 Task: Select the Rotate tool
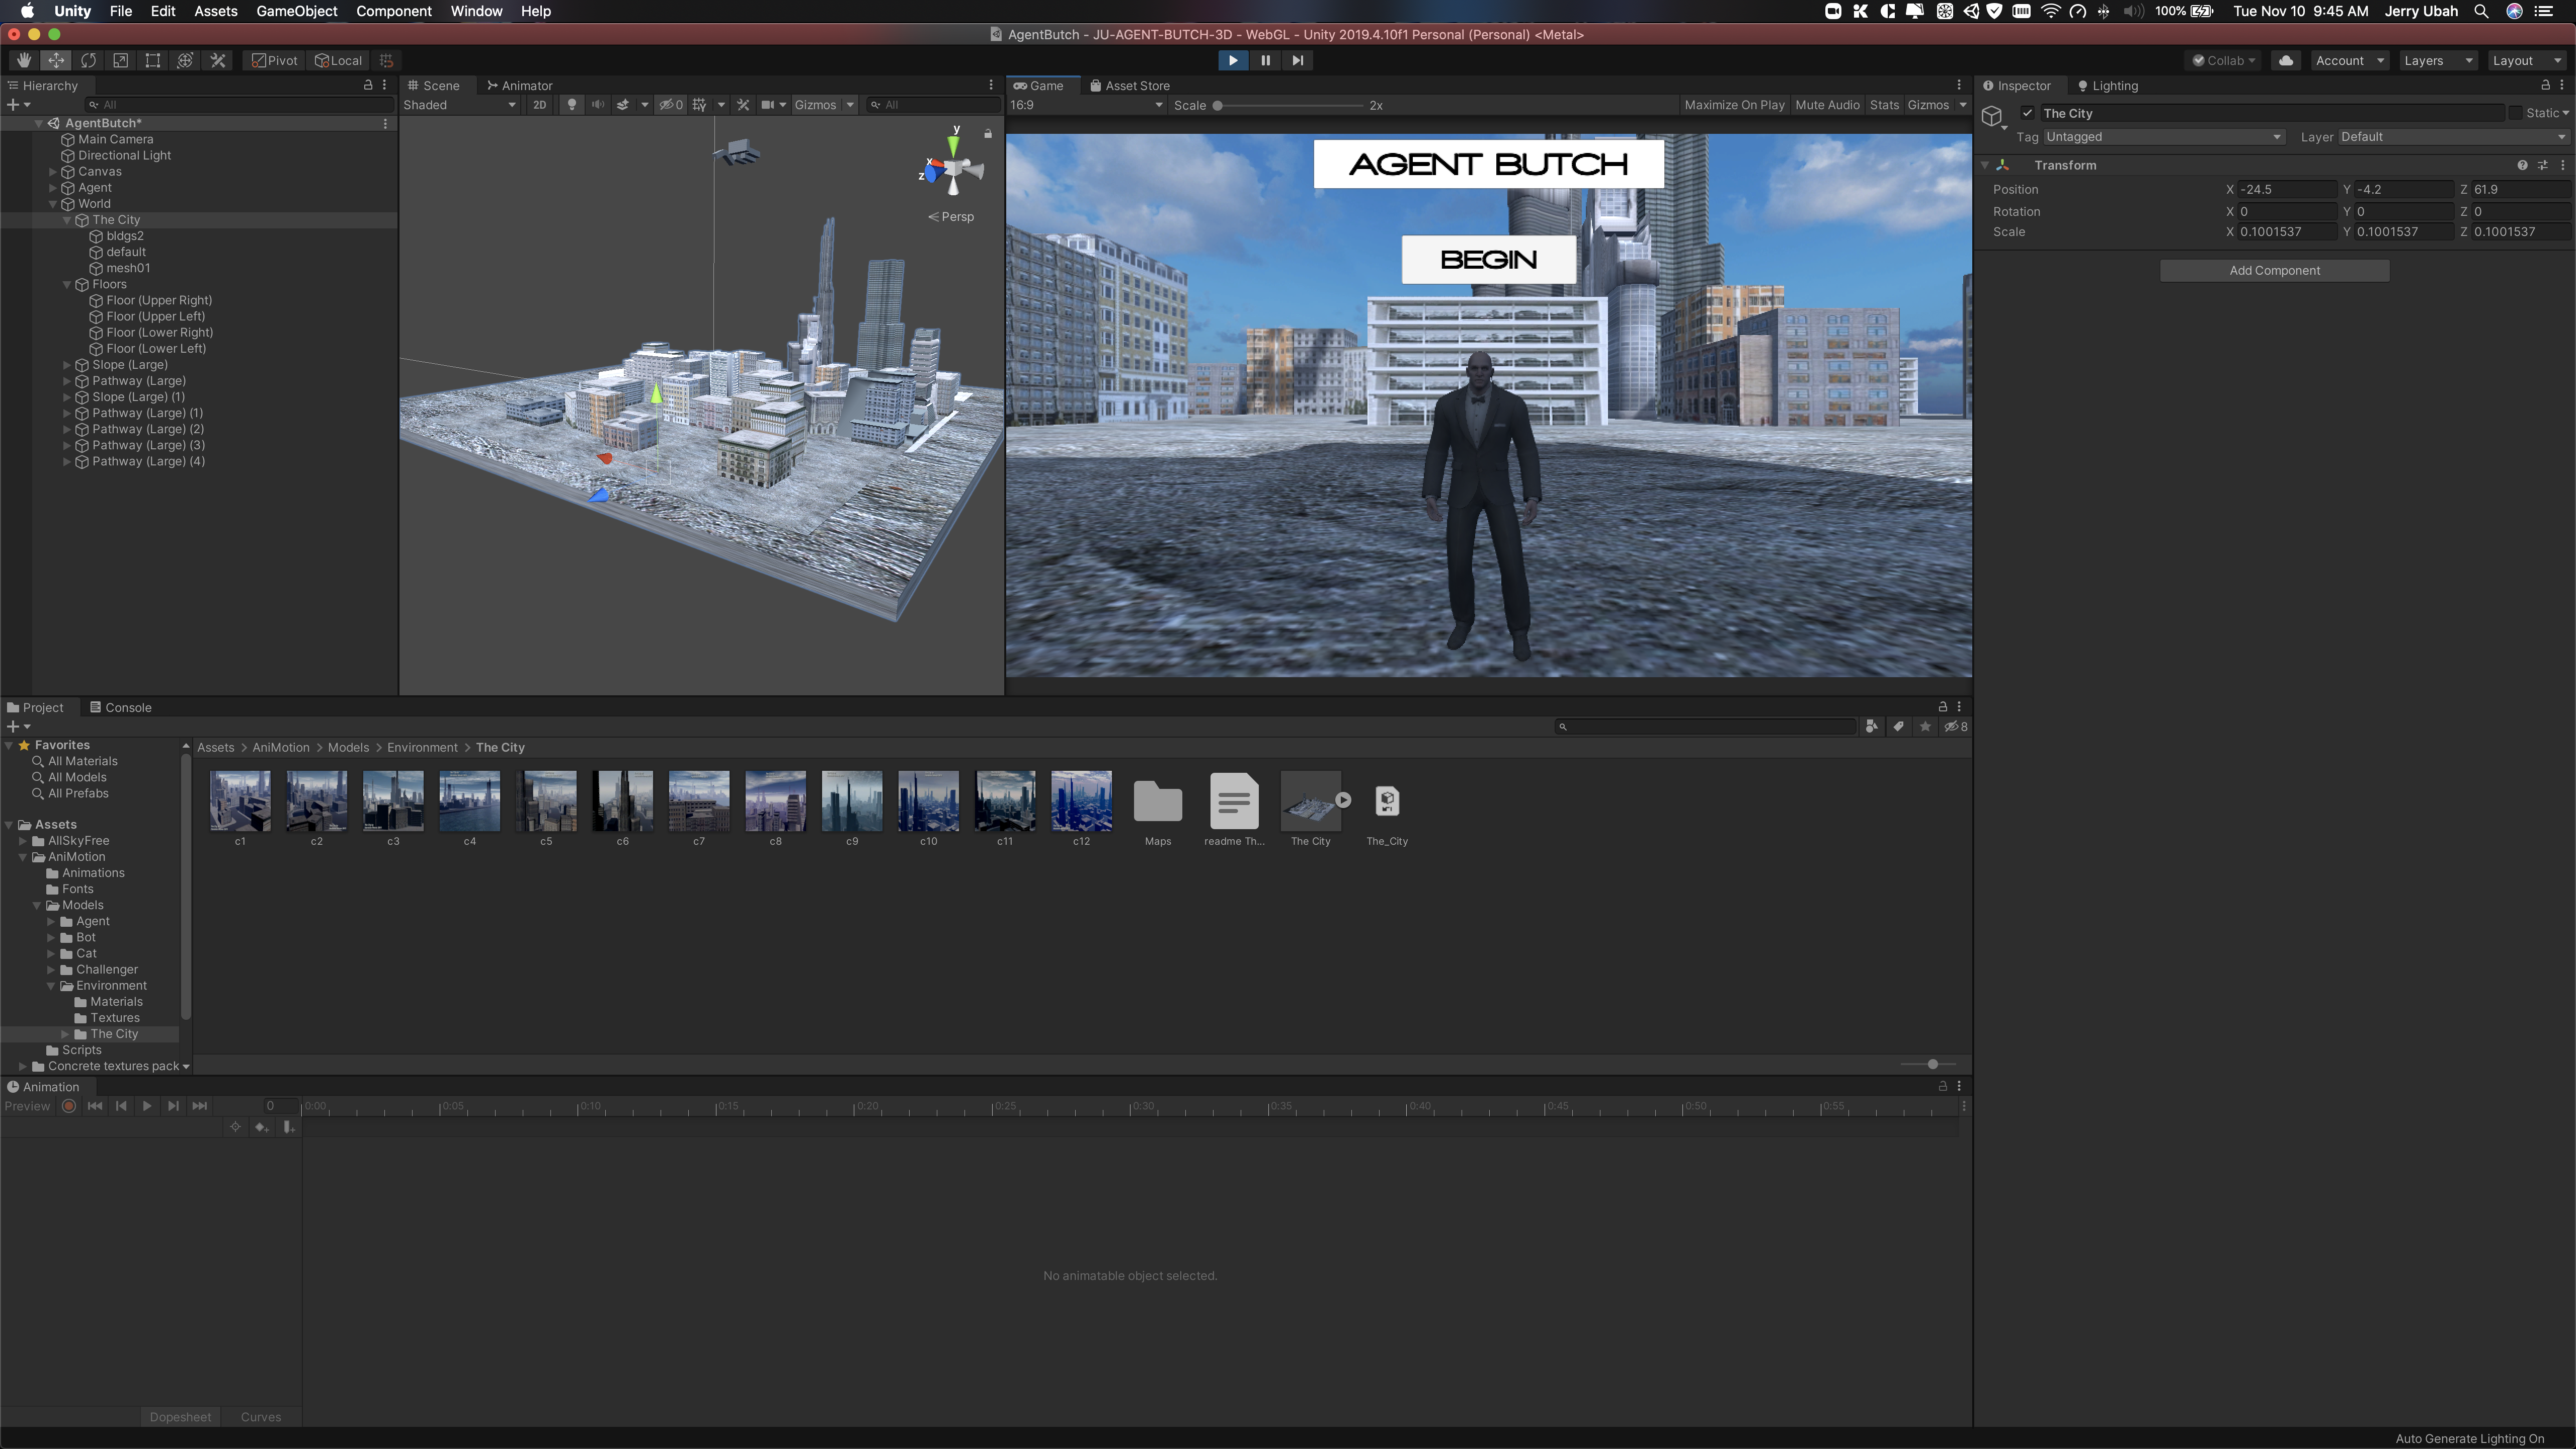(x=88, y=60)
